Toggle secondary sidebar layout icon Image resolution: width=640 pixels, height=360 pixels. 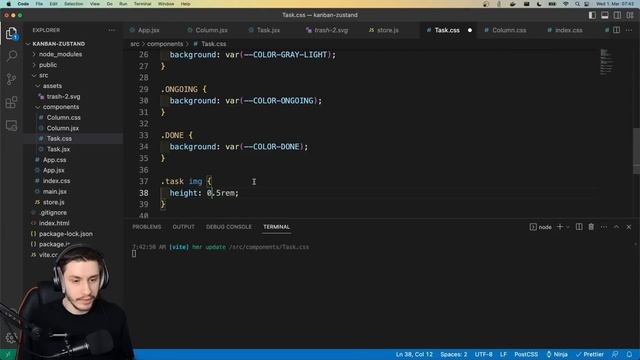618,15
